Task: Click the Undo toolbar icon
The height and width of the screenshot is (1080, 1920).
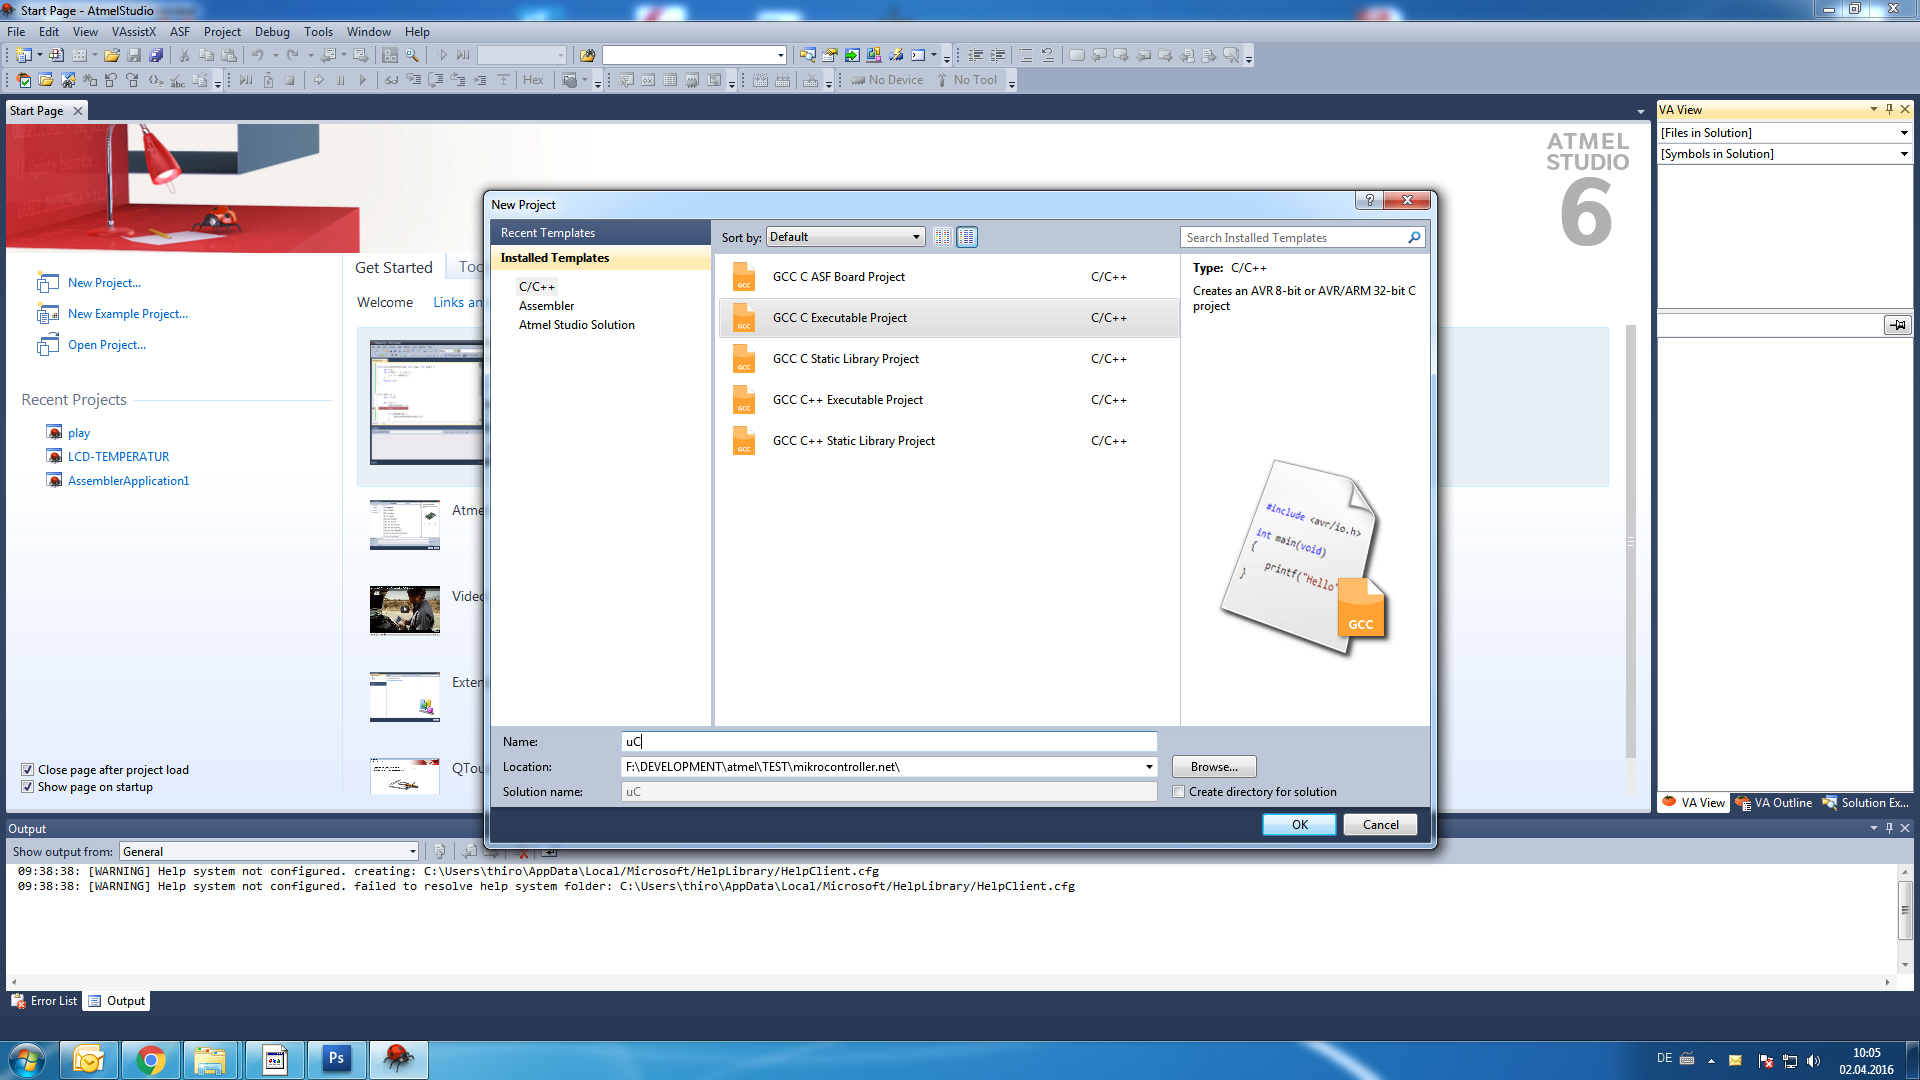Action: (257, 55)
